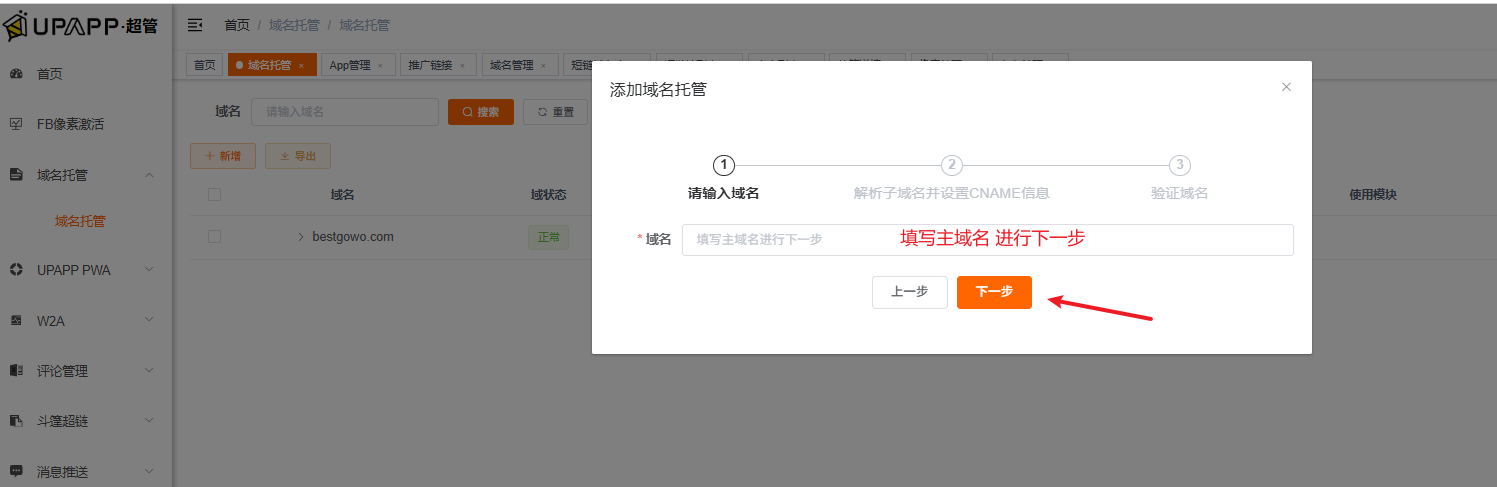Viewport: 1497px width, 487px height.
Task: Close the 推广链接 tab via its x
Action: (462, 66)
